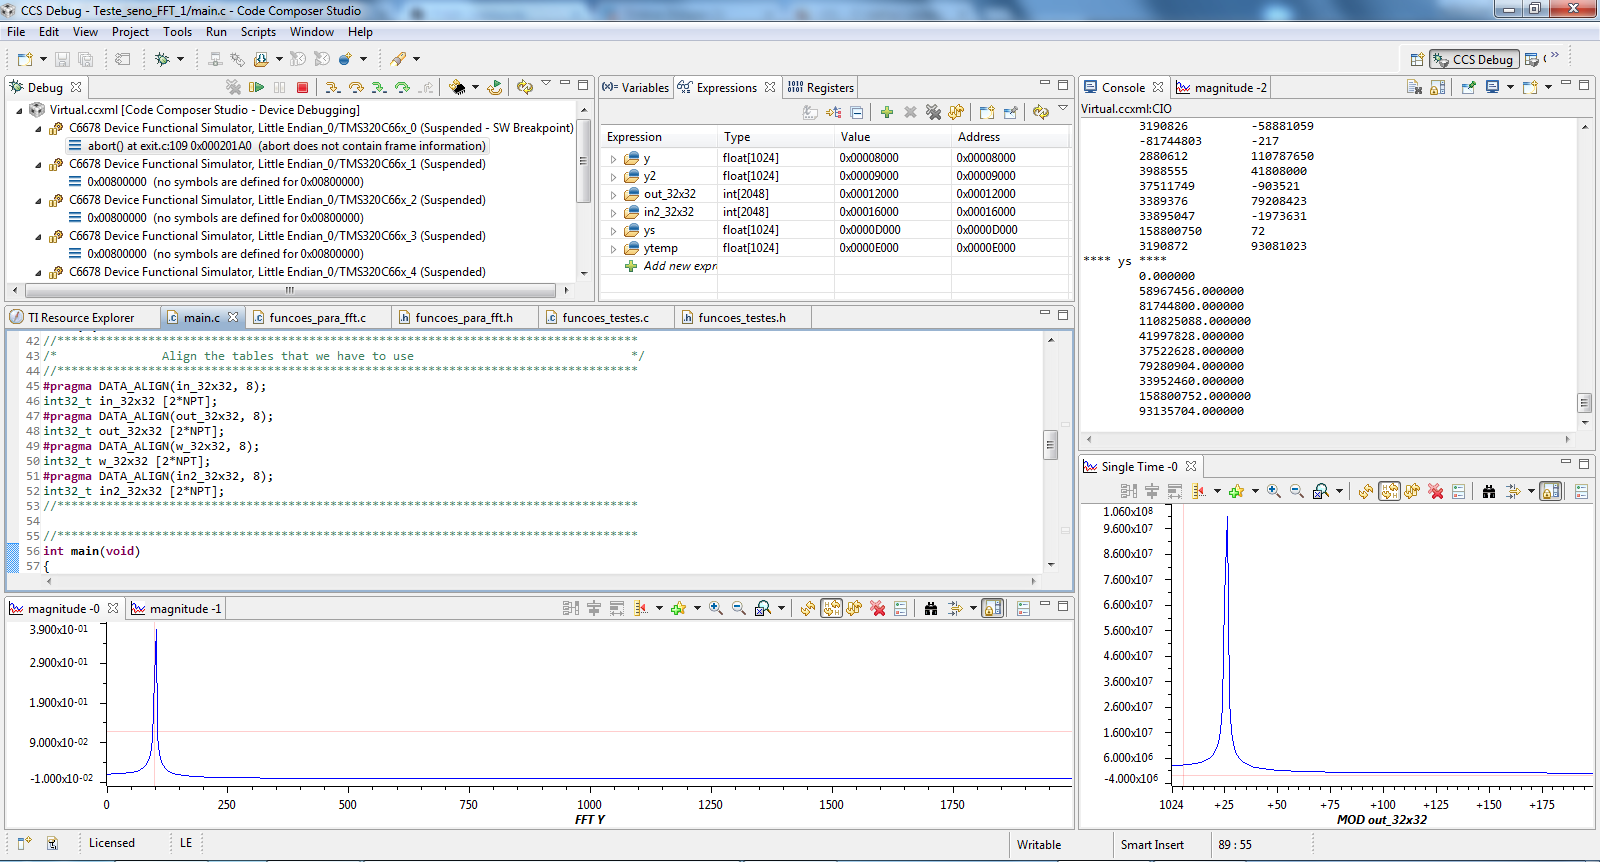This screenshot has width=1600, height=862.
Task: Click binoculars find icon in Single Time toolbar
Action: (1489, 491)
